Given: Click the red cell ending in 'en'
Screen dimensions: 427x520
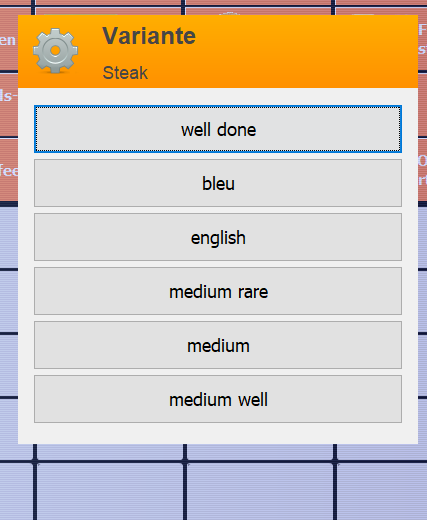Looking at the screenshot, I should click(x=9, y=38).
